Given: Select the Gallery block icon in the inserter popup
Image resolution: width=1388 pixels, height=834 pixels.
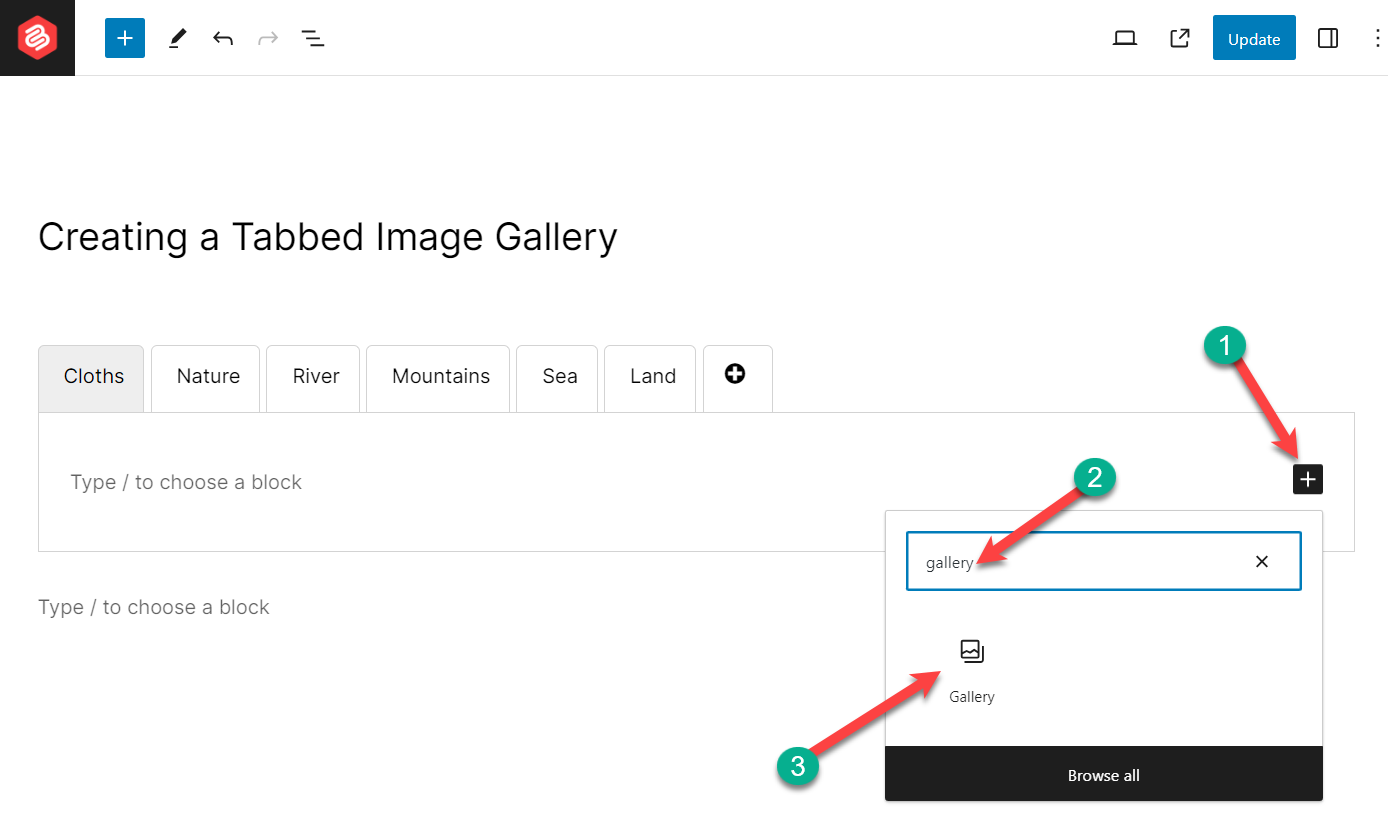Looking at the screenshot, I should [971, 650].
